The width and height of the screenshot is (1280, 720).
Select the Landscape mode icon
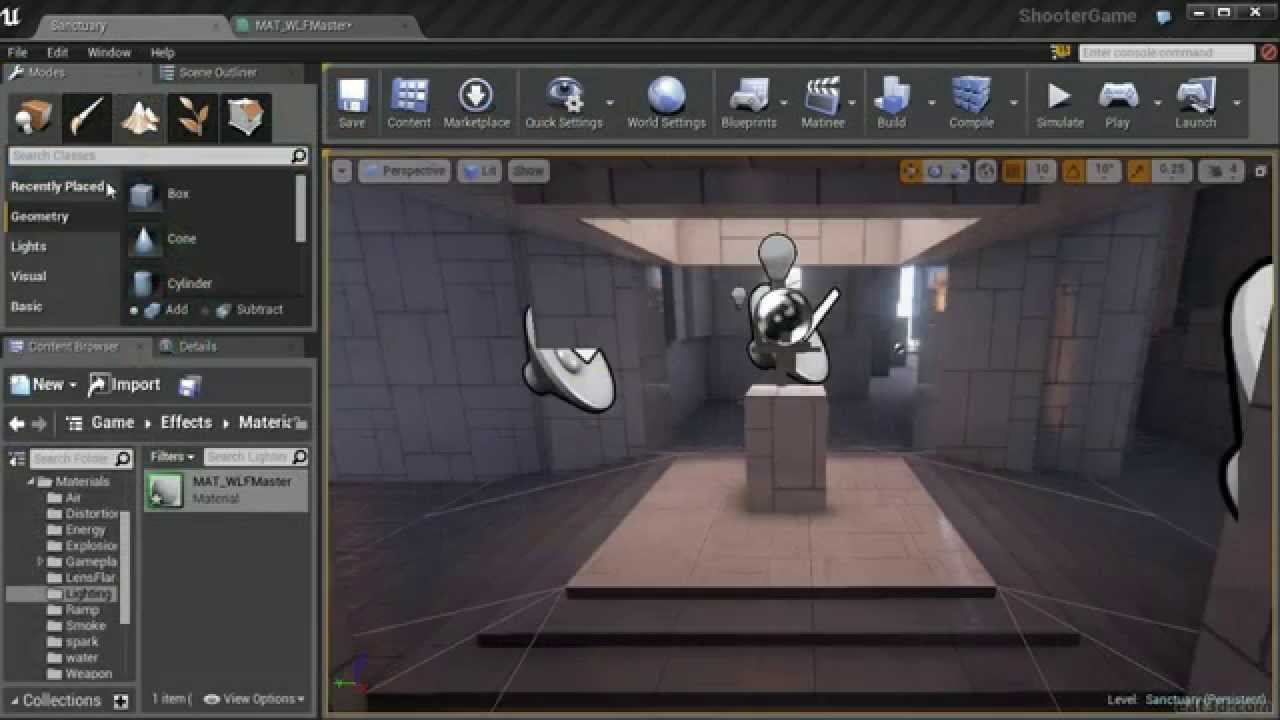140,118
